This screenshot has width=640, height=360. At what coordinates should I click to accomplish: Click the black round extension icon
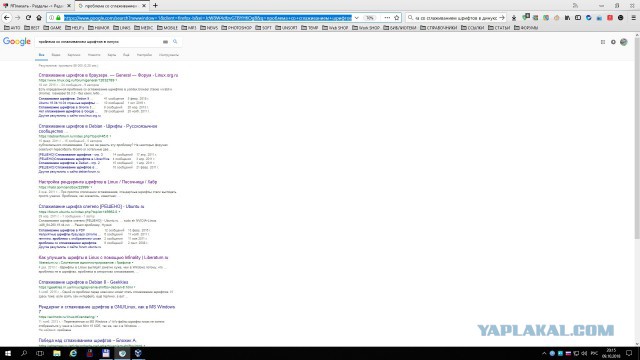click(620, 18)
